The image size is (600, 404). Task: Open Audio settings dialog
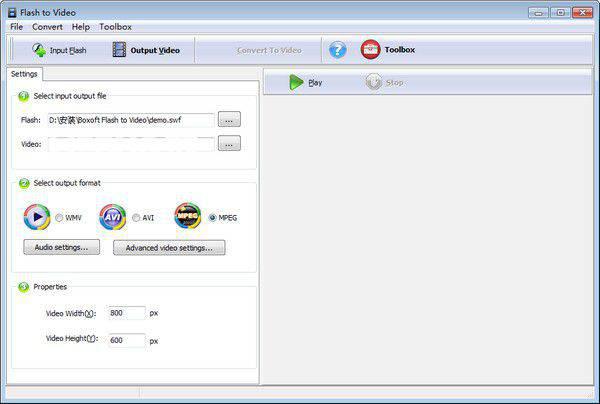(x=62, y=247)
